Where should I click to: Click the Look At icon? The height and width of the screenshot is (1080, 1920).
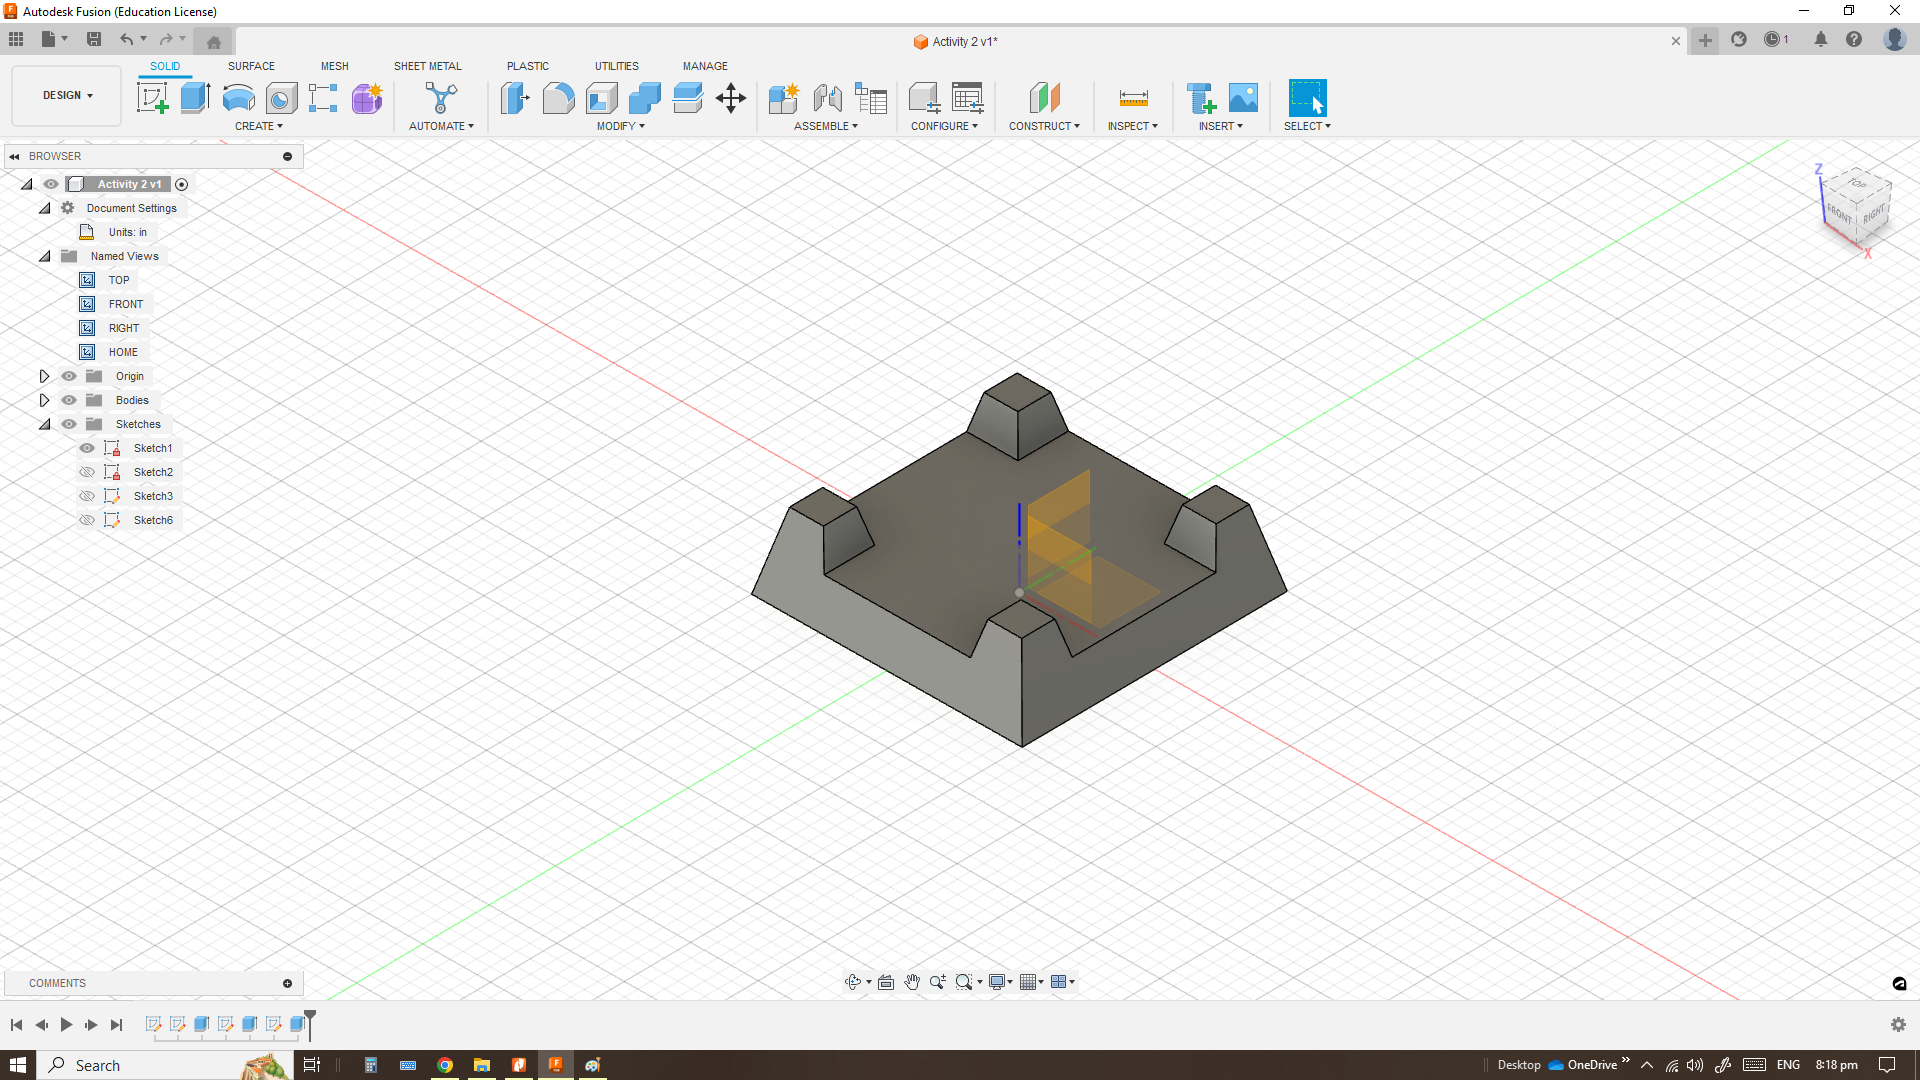(x=886, y=982)
